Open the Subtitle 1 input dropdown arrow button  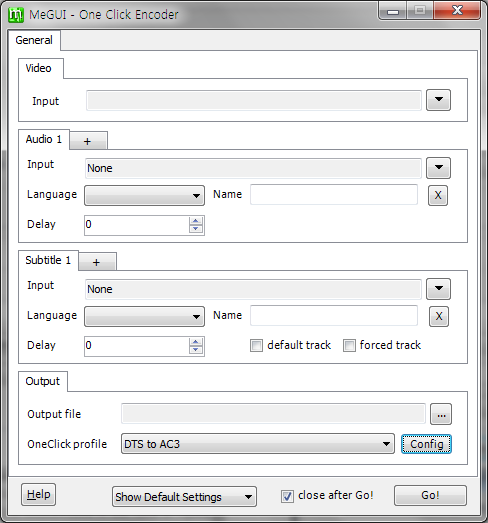(x=438, y=289)
